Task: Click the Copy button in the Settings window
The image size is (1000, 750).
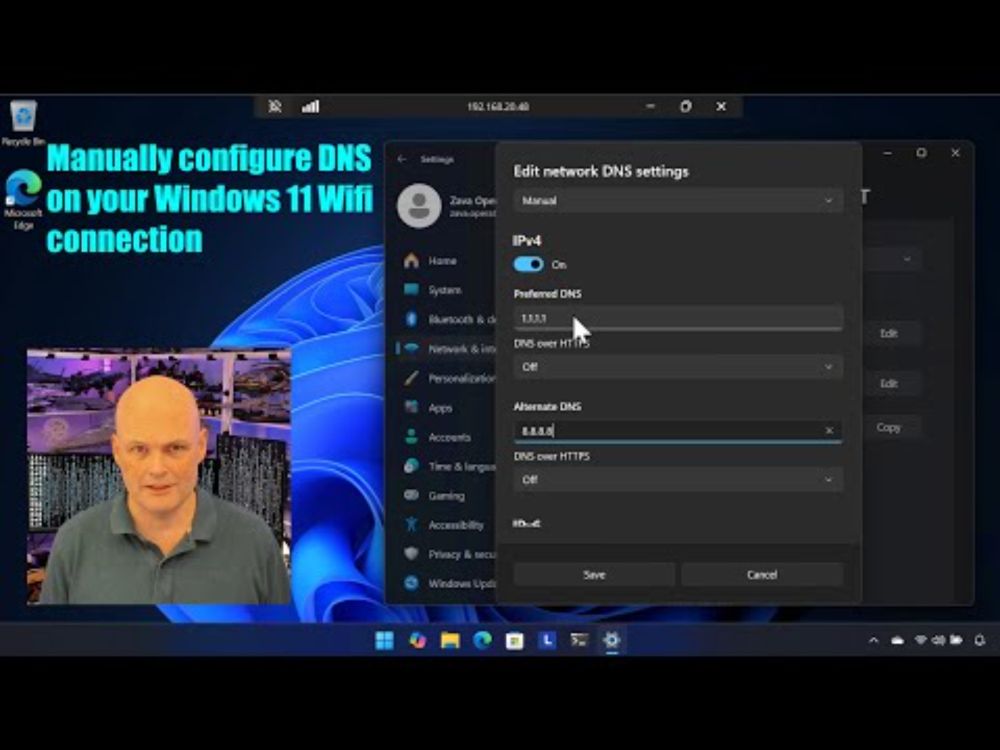Action: point(890,428)
